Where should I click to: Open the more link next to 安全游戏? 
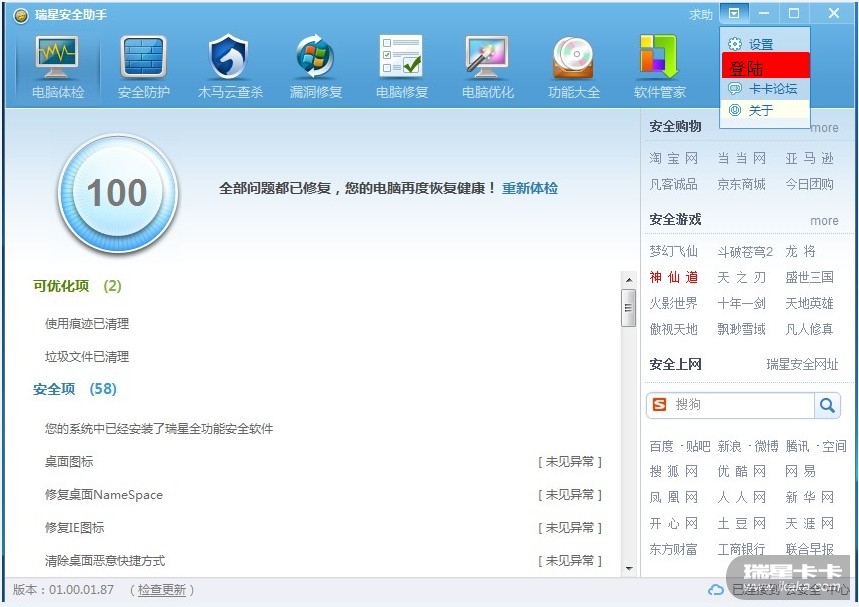tap(824, 220)
